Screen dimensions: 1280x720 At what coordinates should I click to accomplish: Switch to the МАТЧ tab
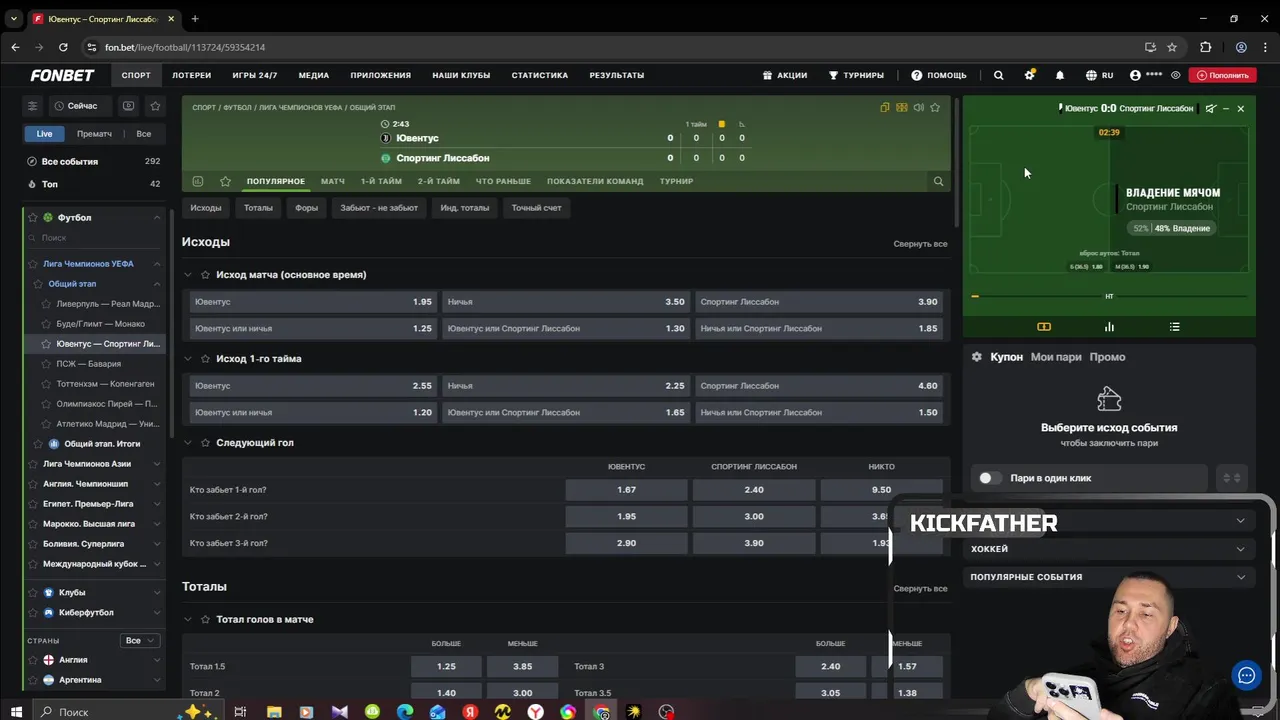tap(333, 181)
